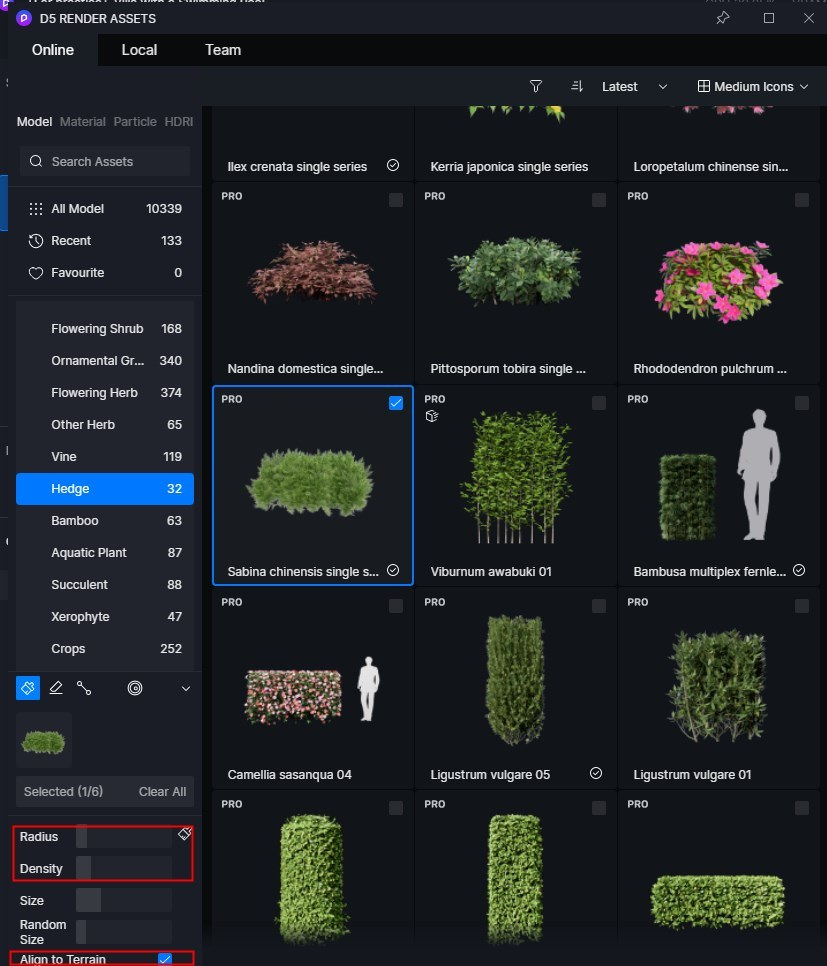
Task: Switch to the Local tab
Action: 139,50
